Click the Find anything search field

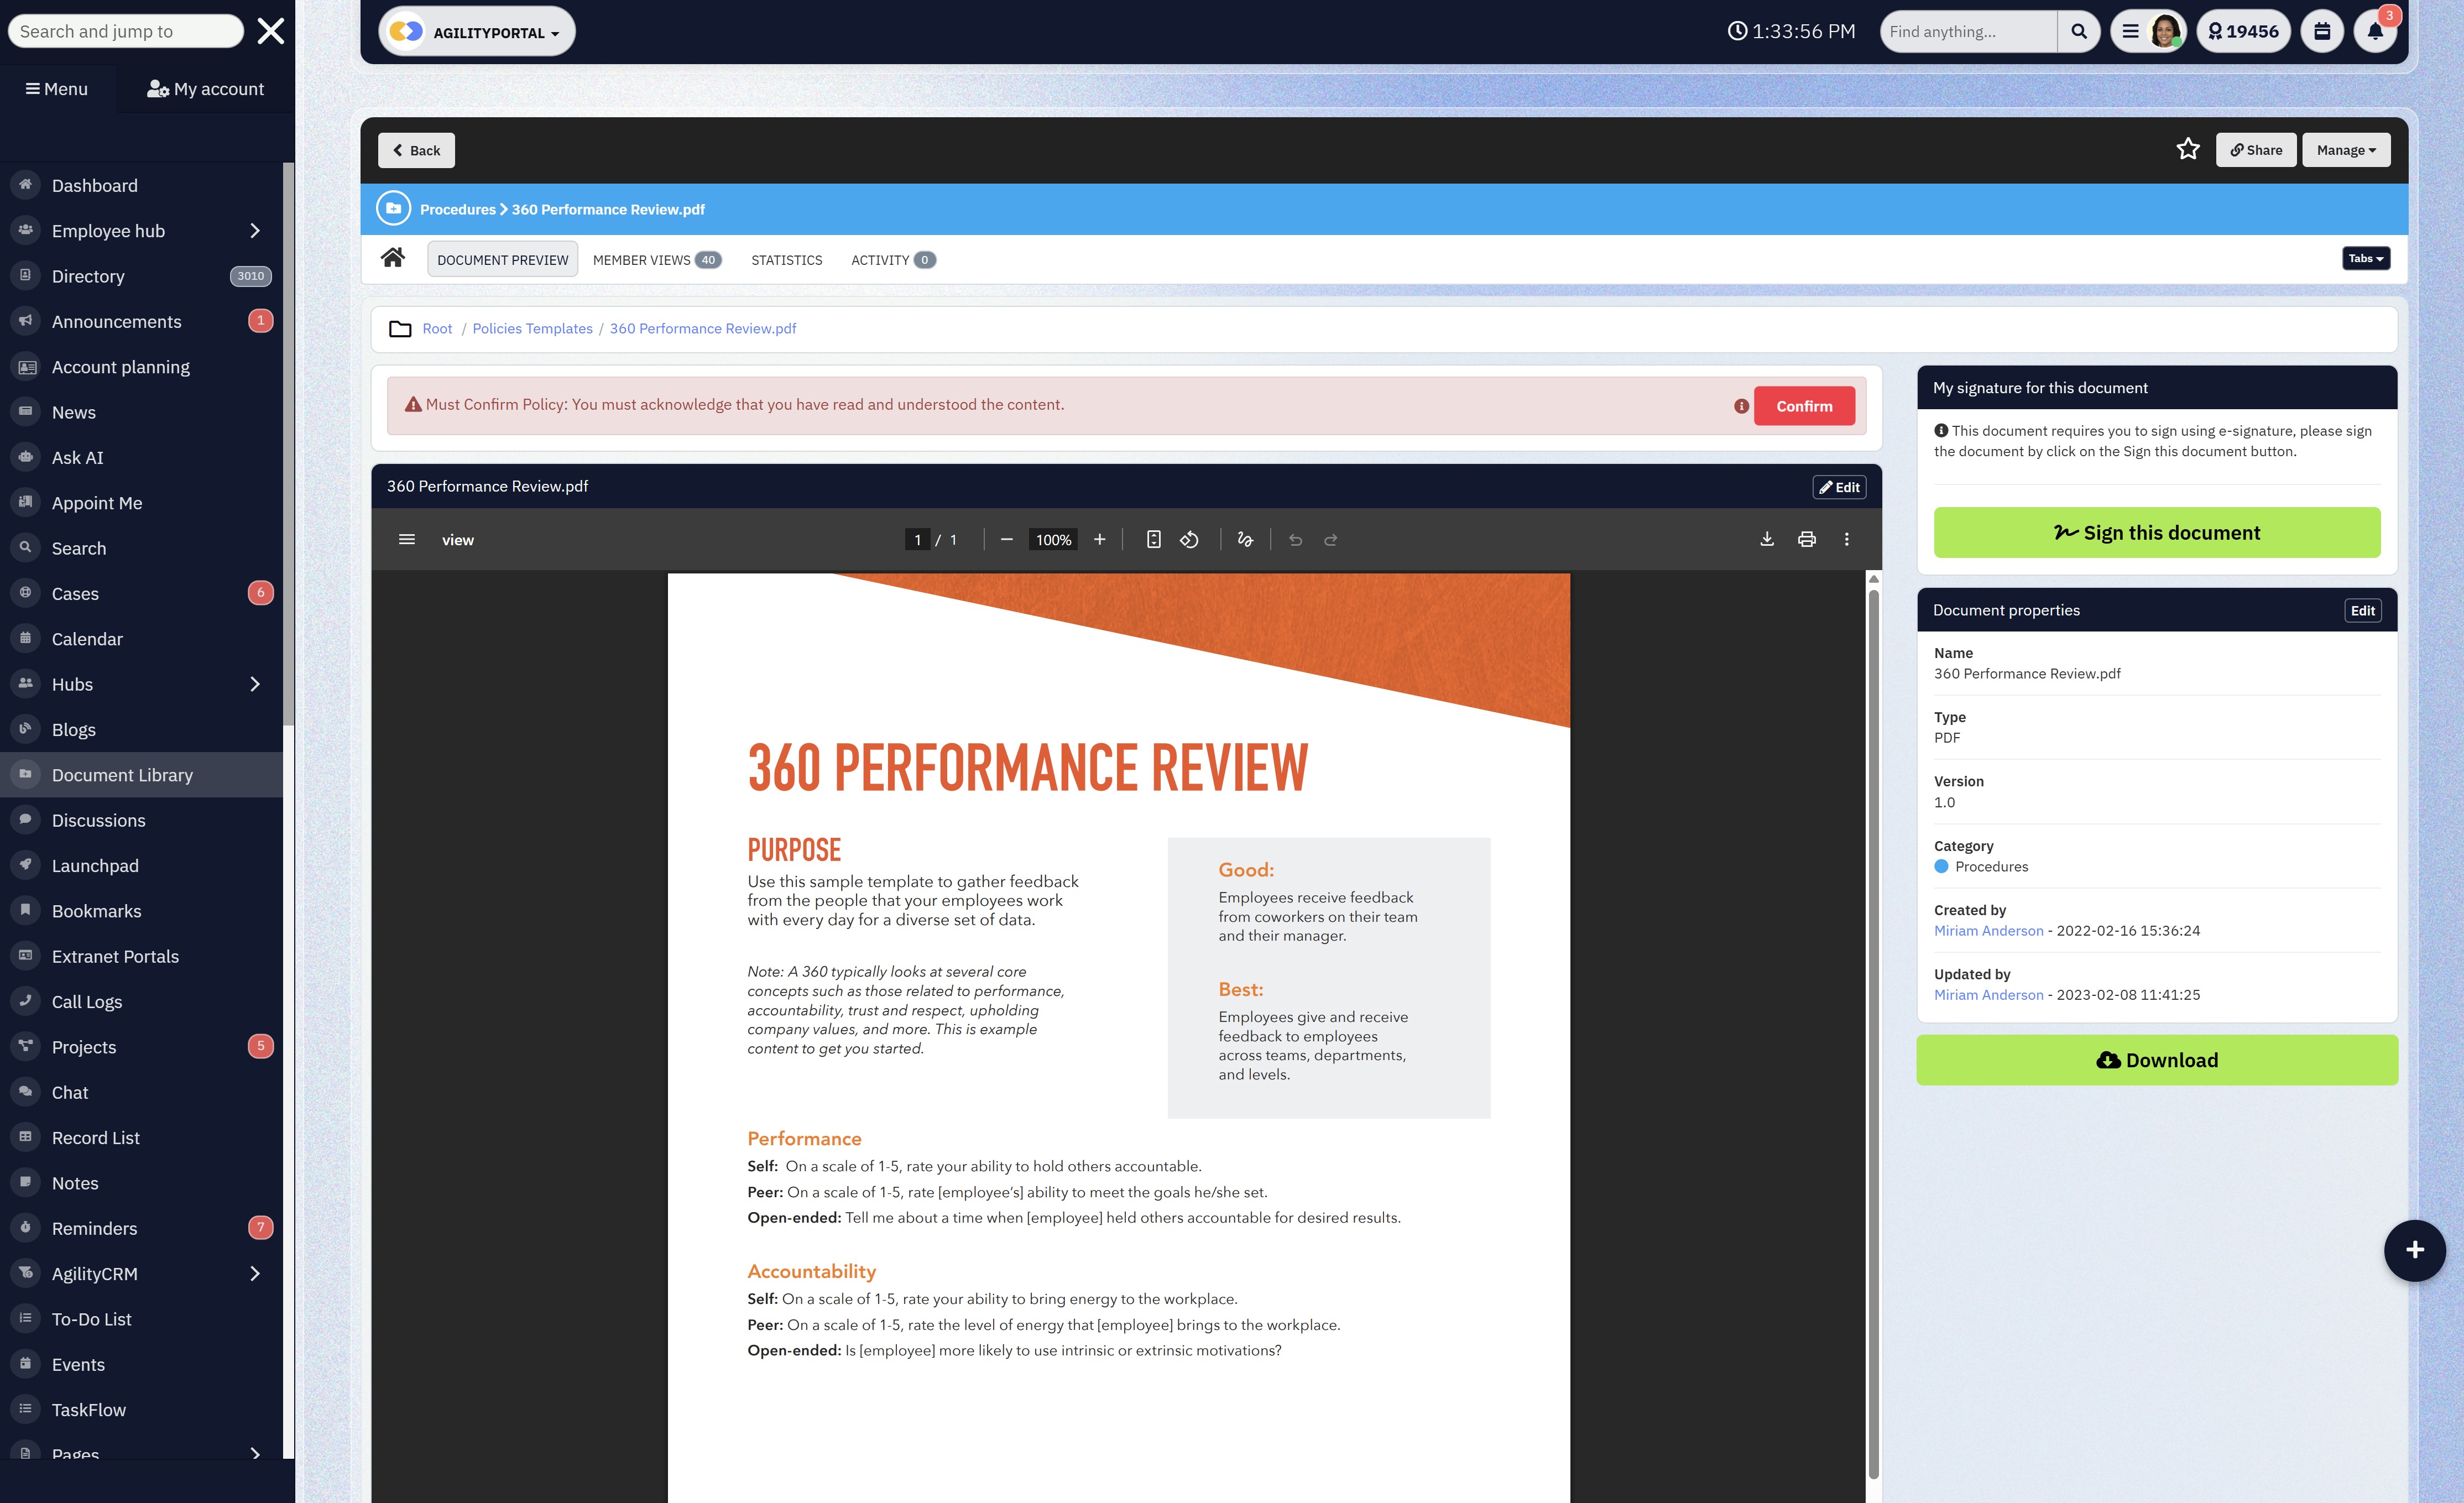[1966, 32]
